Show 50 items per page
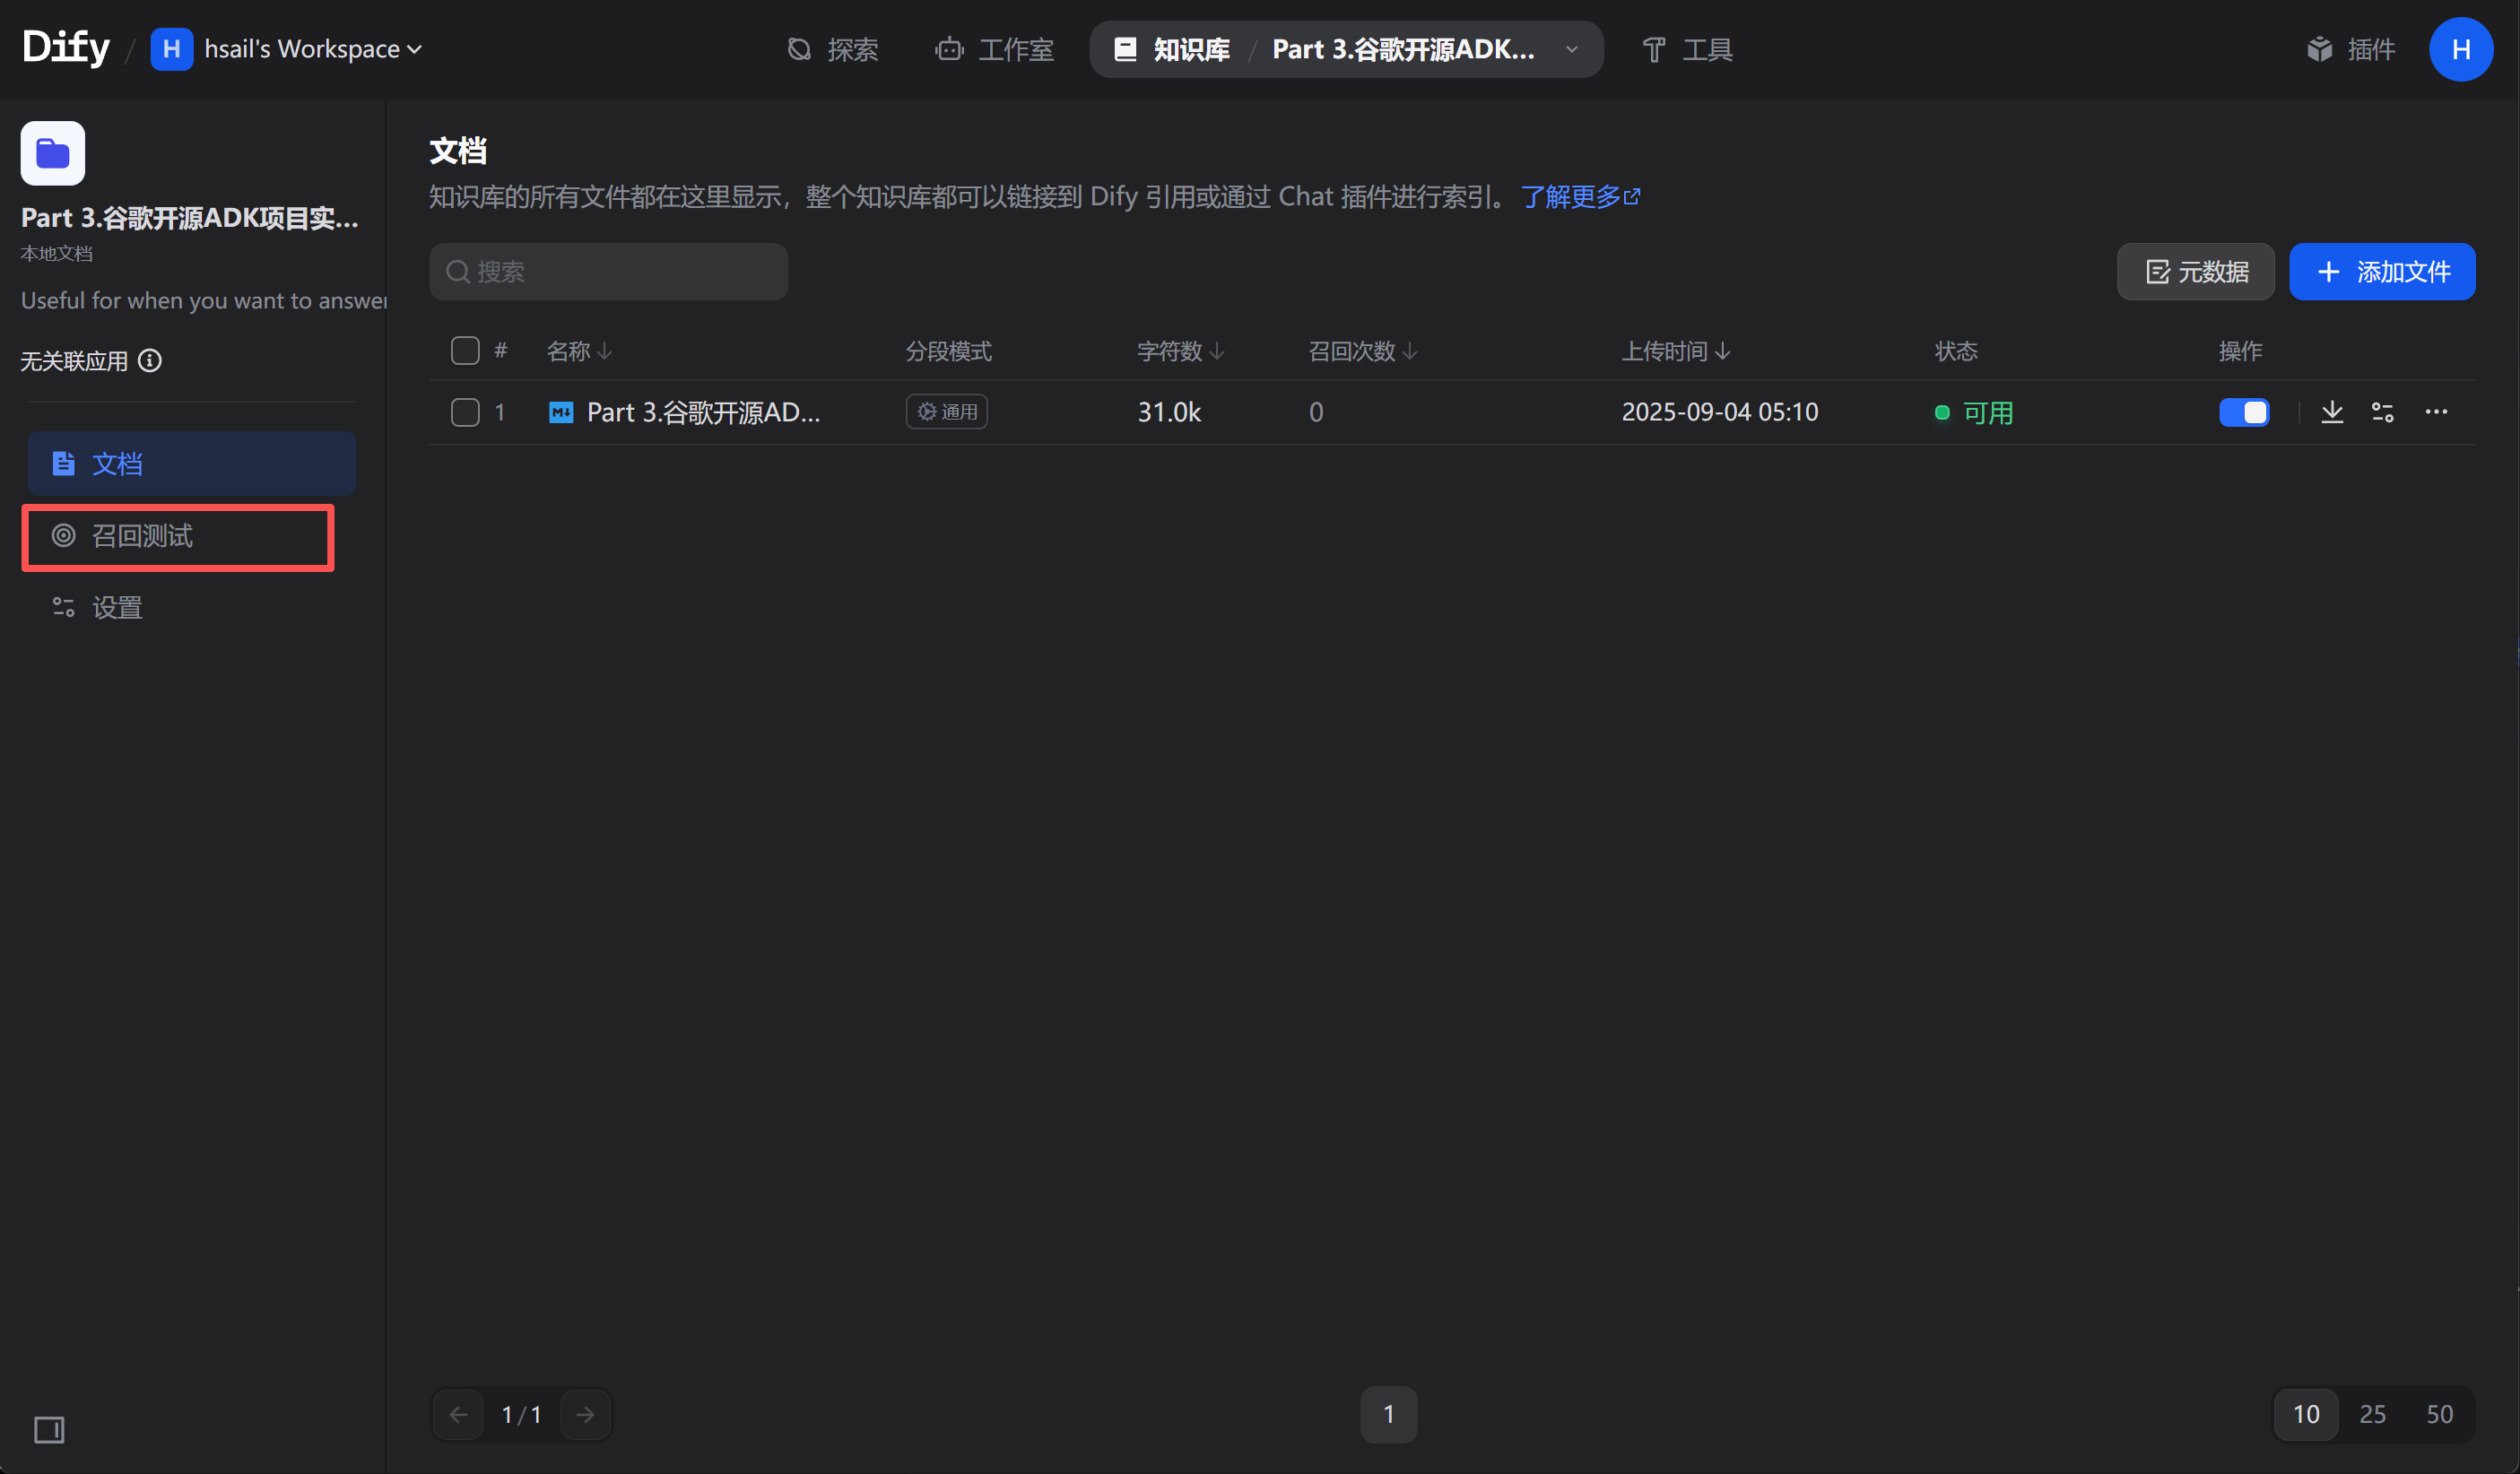This screenshot has height=1474, width=2520. (x=2440, y=1414)
